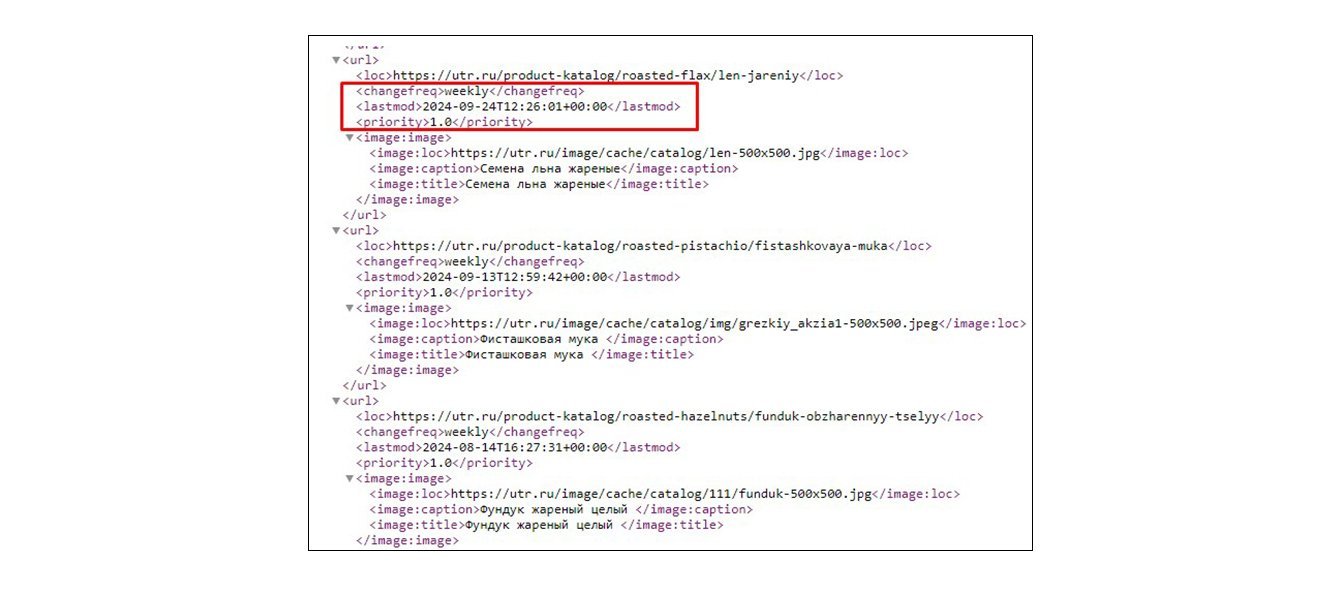Screen dimensions: 1340x598
Task: Click the funduk-500x500.jpg image URL
Action: pos(662,494)
